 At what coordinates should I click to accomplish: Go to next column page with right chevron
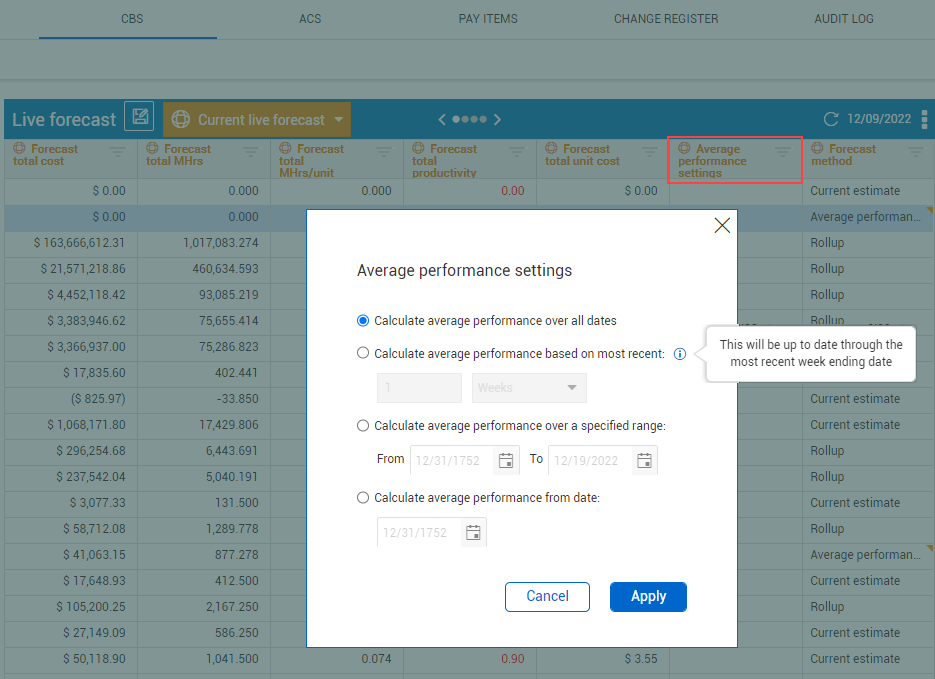pos(498,119)
